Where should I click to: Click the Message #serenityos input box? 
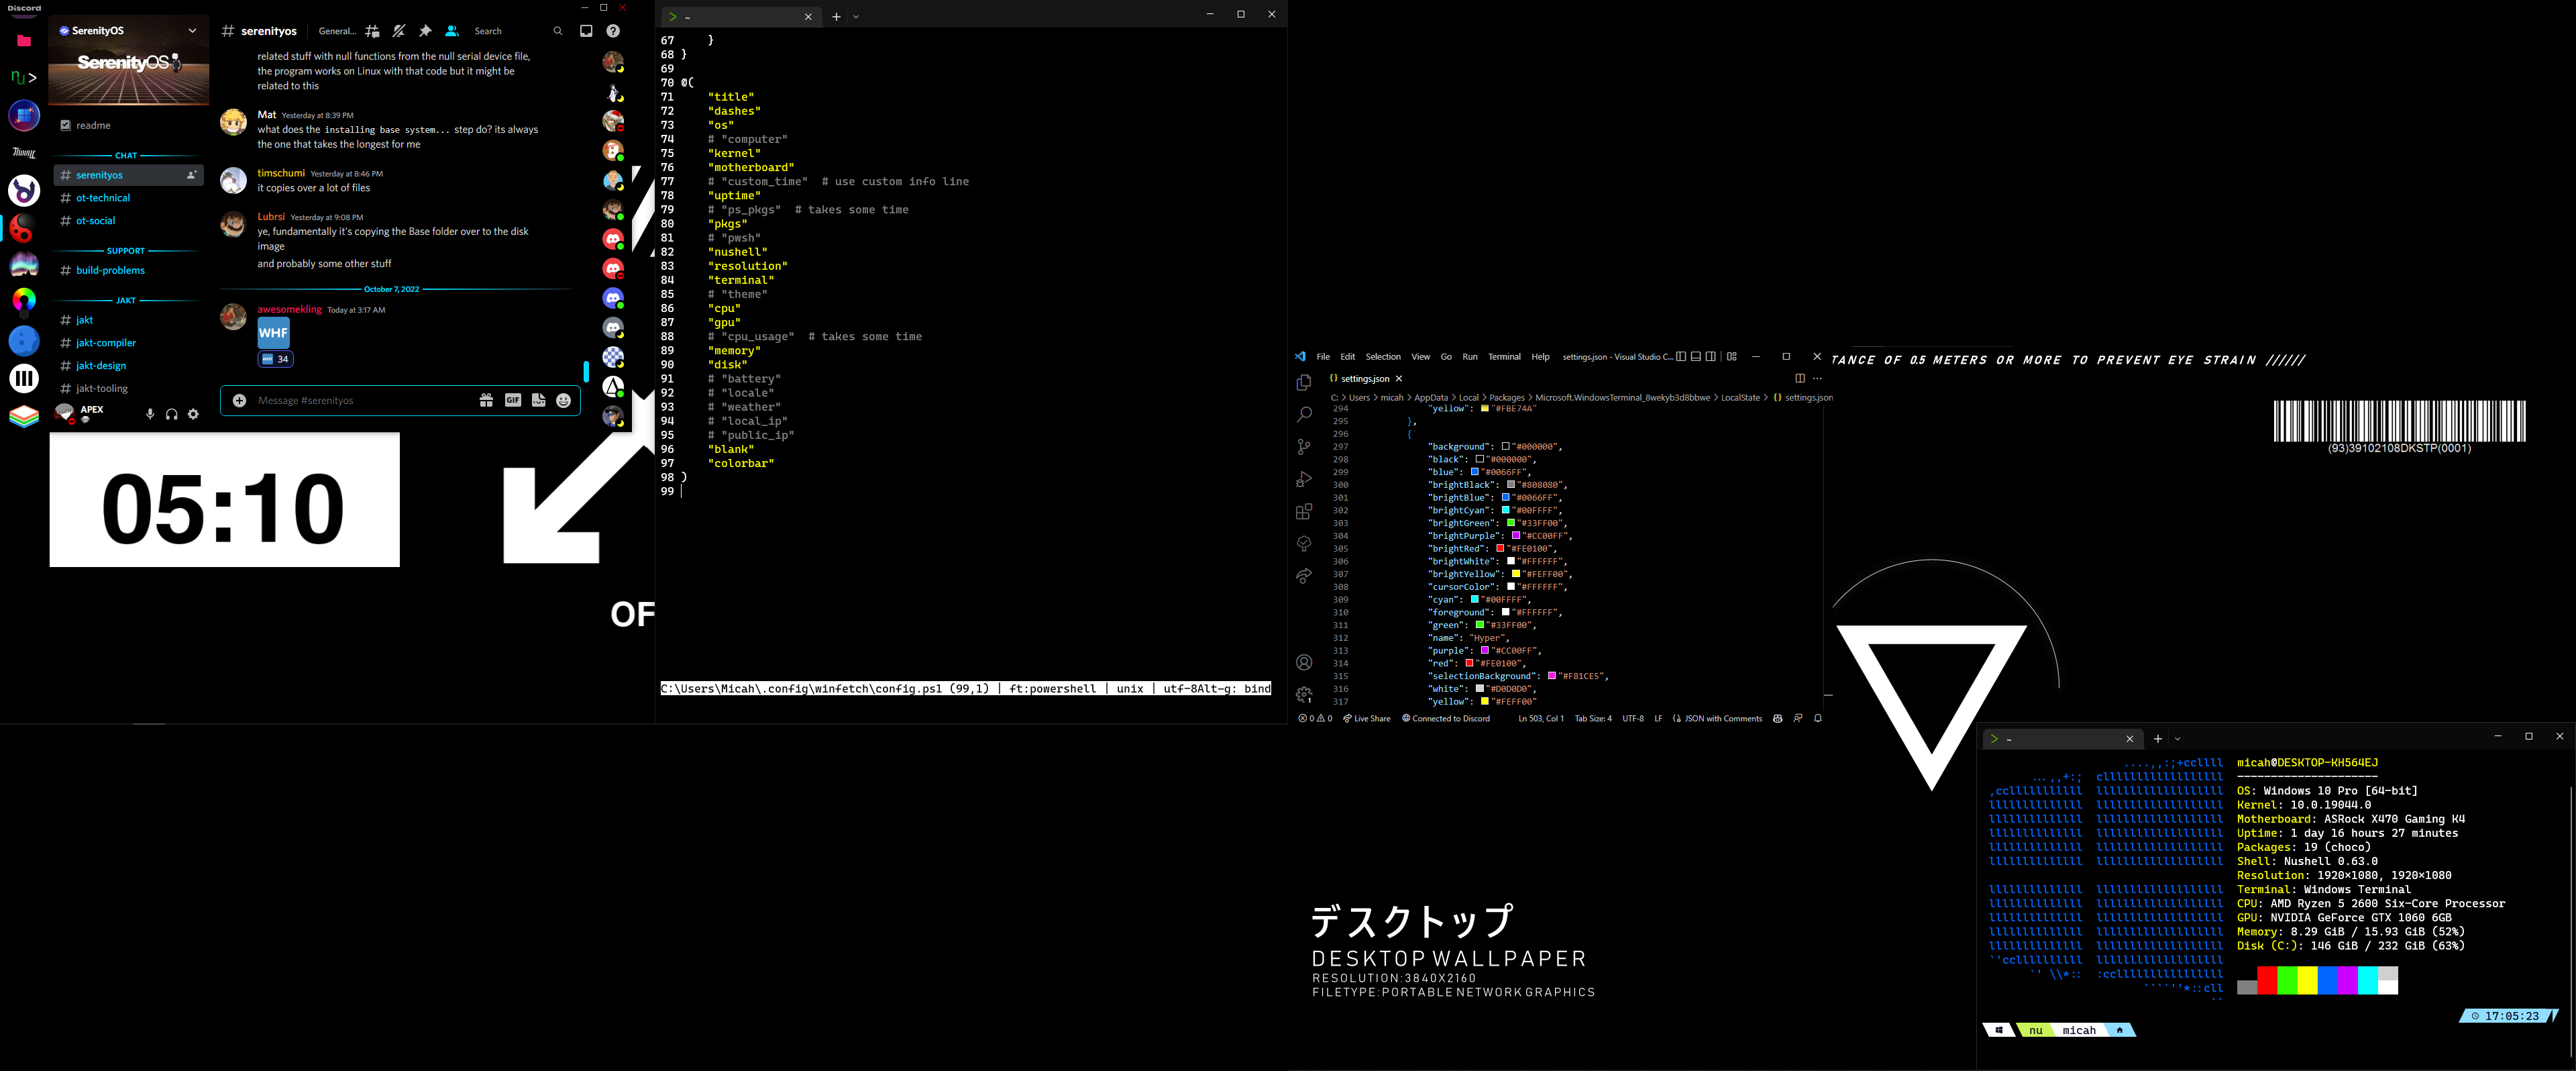(x=360, y=400)
